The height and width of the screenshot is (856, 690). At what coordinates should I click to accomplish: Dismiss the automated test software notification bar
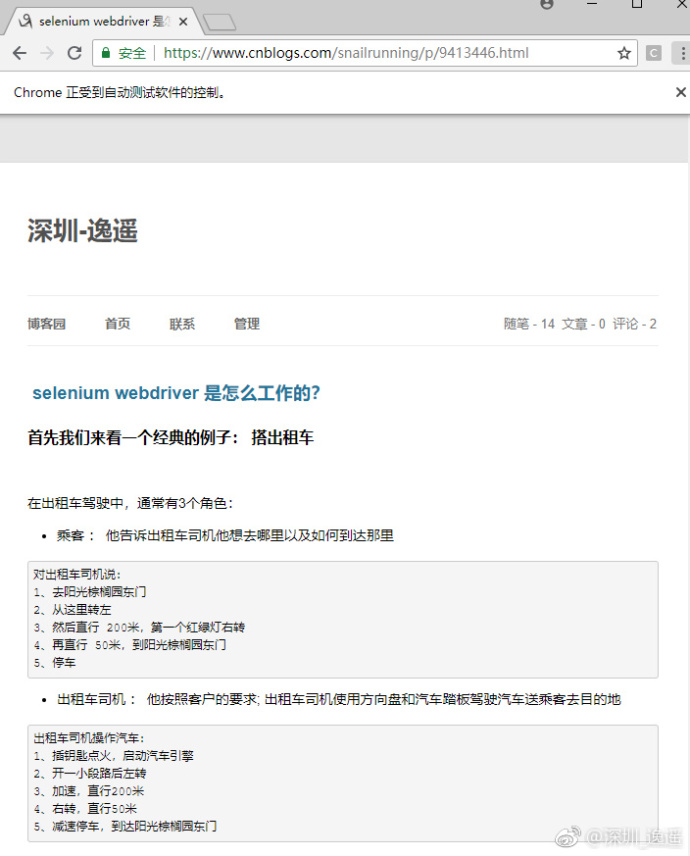coord(680,92)
